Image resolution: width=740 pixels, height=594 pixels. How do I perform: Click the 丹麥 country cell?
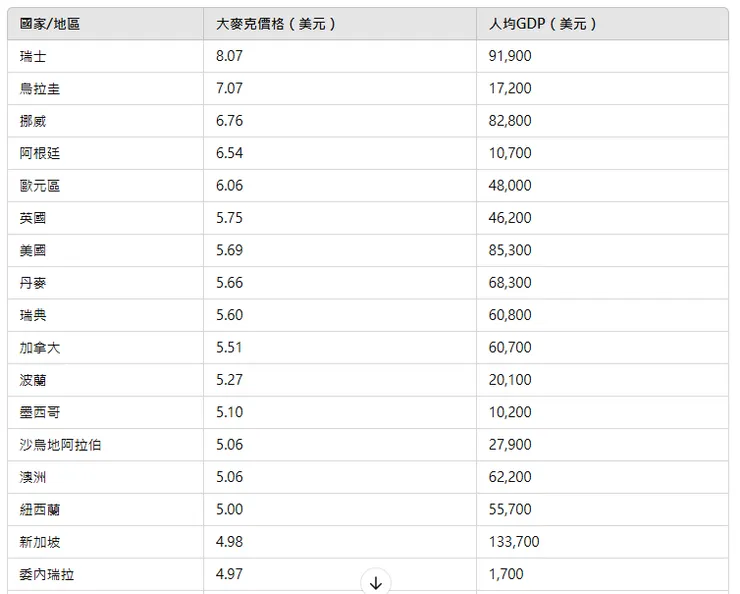pos(33,283)
